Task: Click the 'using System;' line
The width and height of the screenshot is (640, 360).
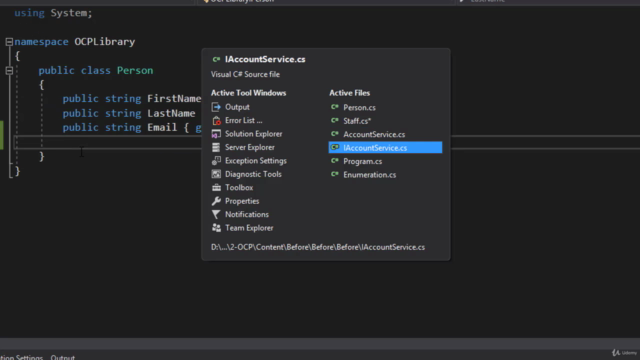Action: pyautogui.click(x=53, y=13)
